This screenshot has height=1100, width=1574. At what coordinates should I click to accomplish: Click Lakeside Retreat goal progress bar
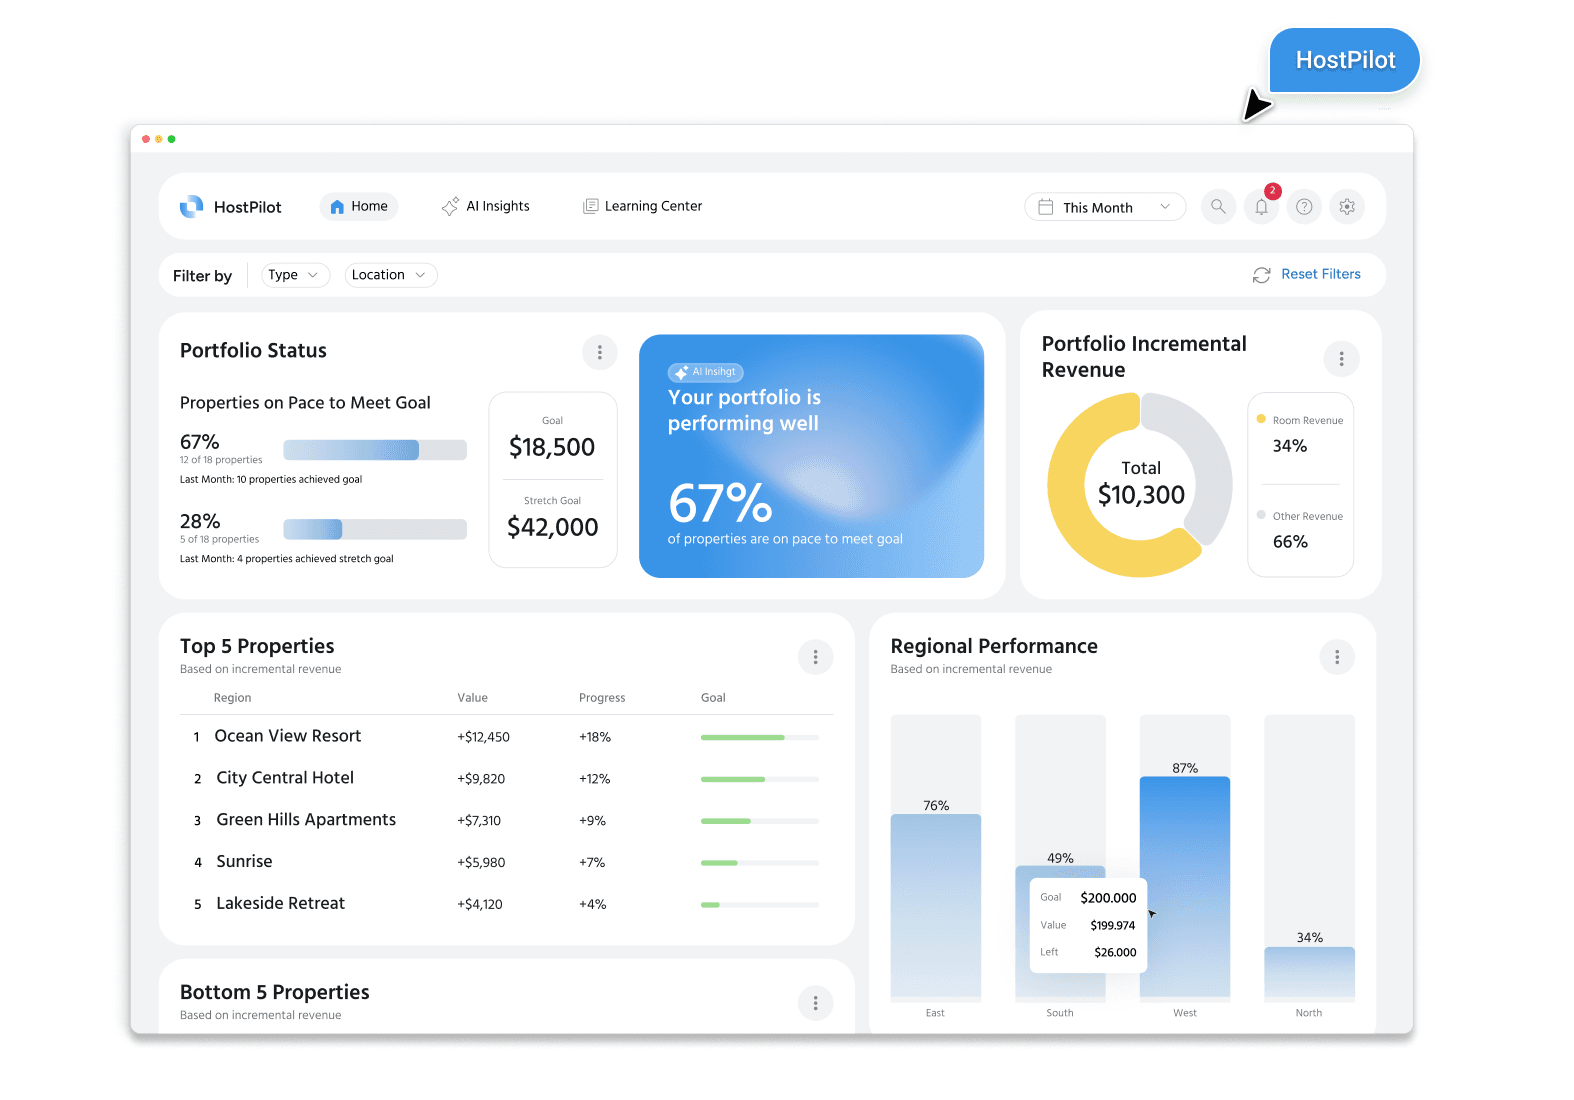coord(760,905)
